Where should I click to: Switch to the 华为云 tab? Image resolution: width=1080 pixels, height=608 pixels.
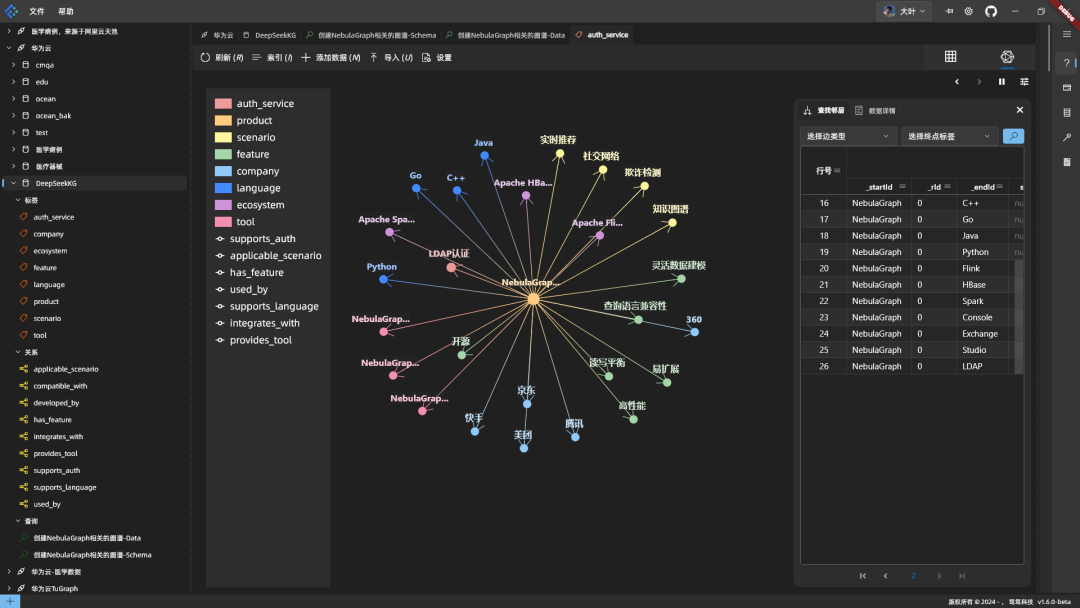click(217, 34)
